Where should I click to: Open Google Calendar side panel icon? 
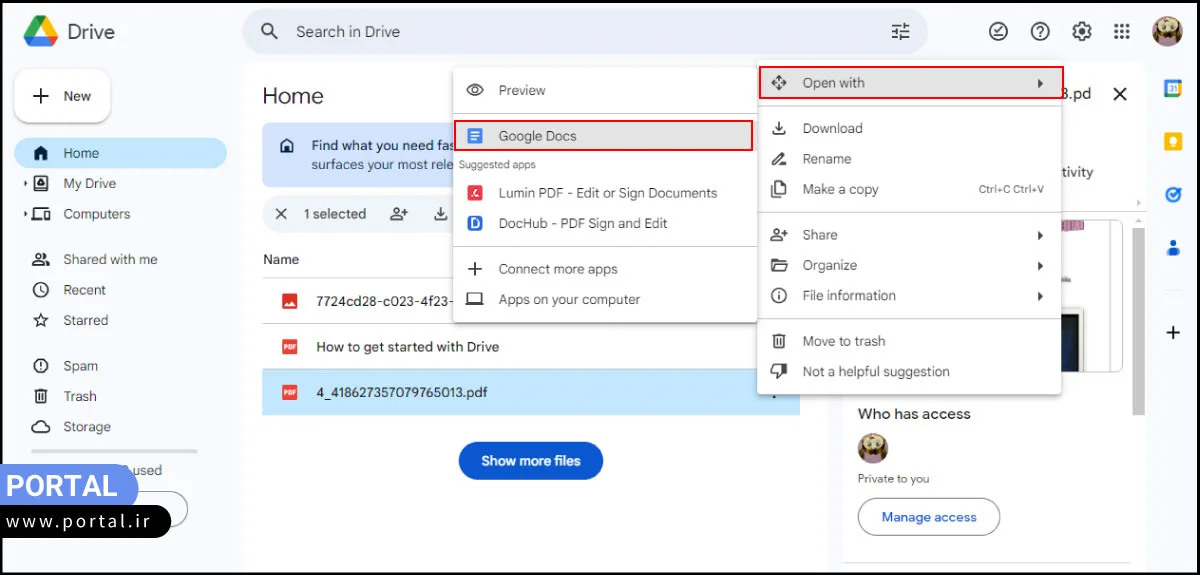tap(1173, 89)
